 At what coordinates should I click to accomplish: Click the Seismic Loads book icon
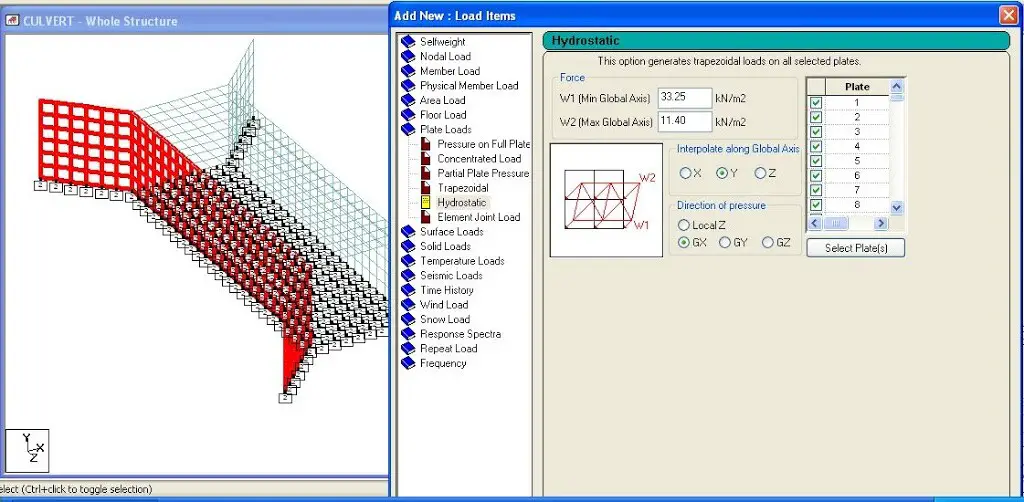[x=408, y=275]
